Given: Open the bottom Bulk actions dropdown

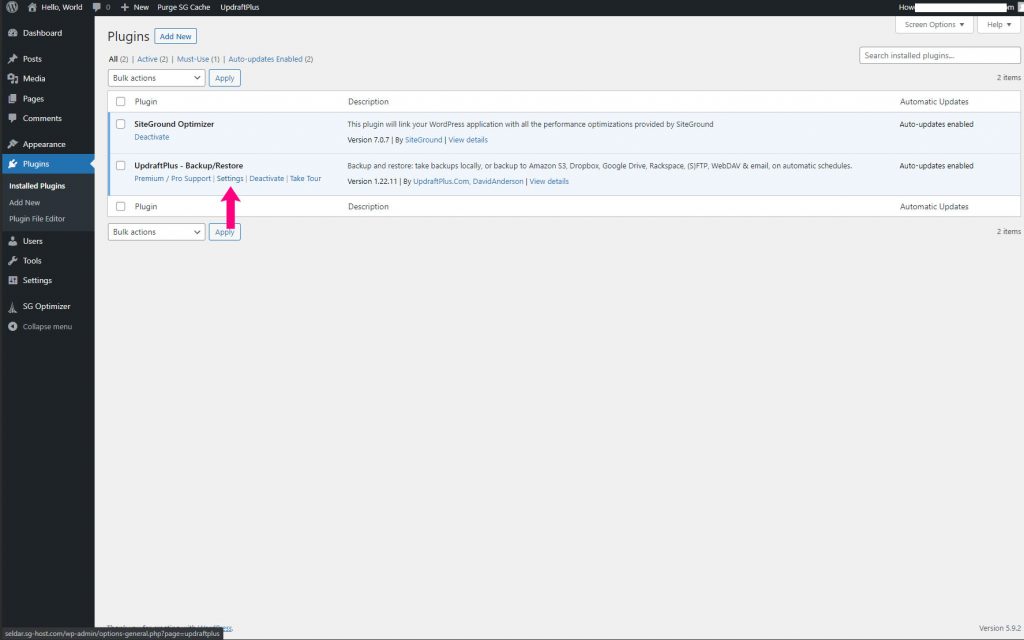Looking at the screenshot, I should click(157, 232).
